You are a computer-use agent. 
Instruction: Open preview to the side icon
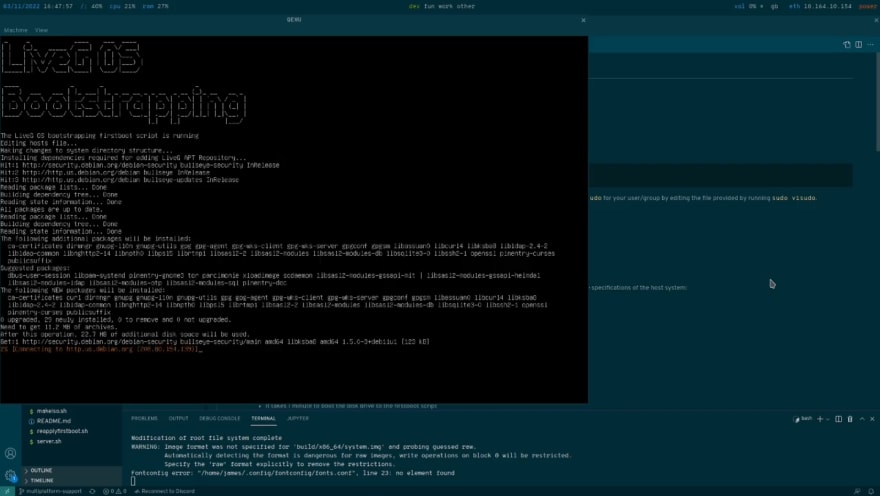847,44
